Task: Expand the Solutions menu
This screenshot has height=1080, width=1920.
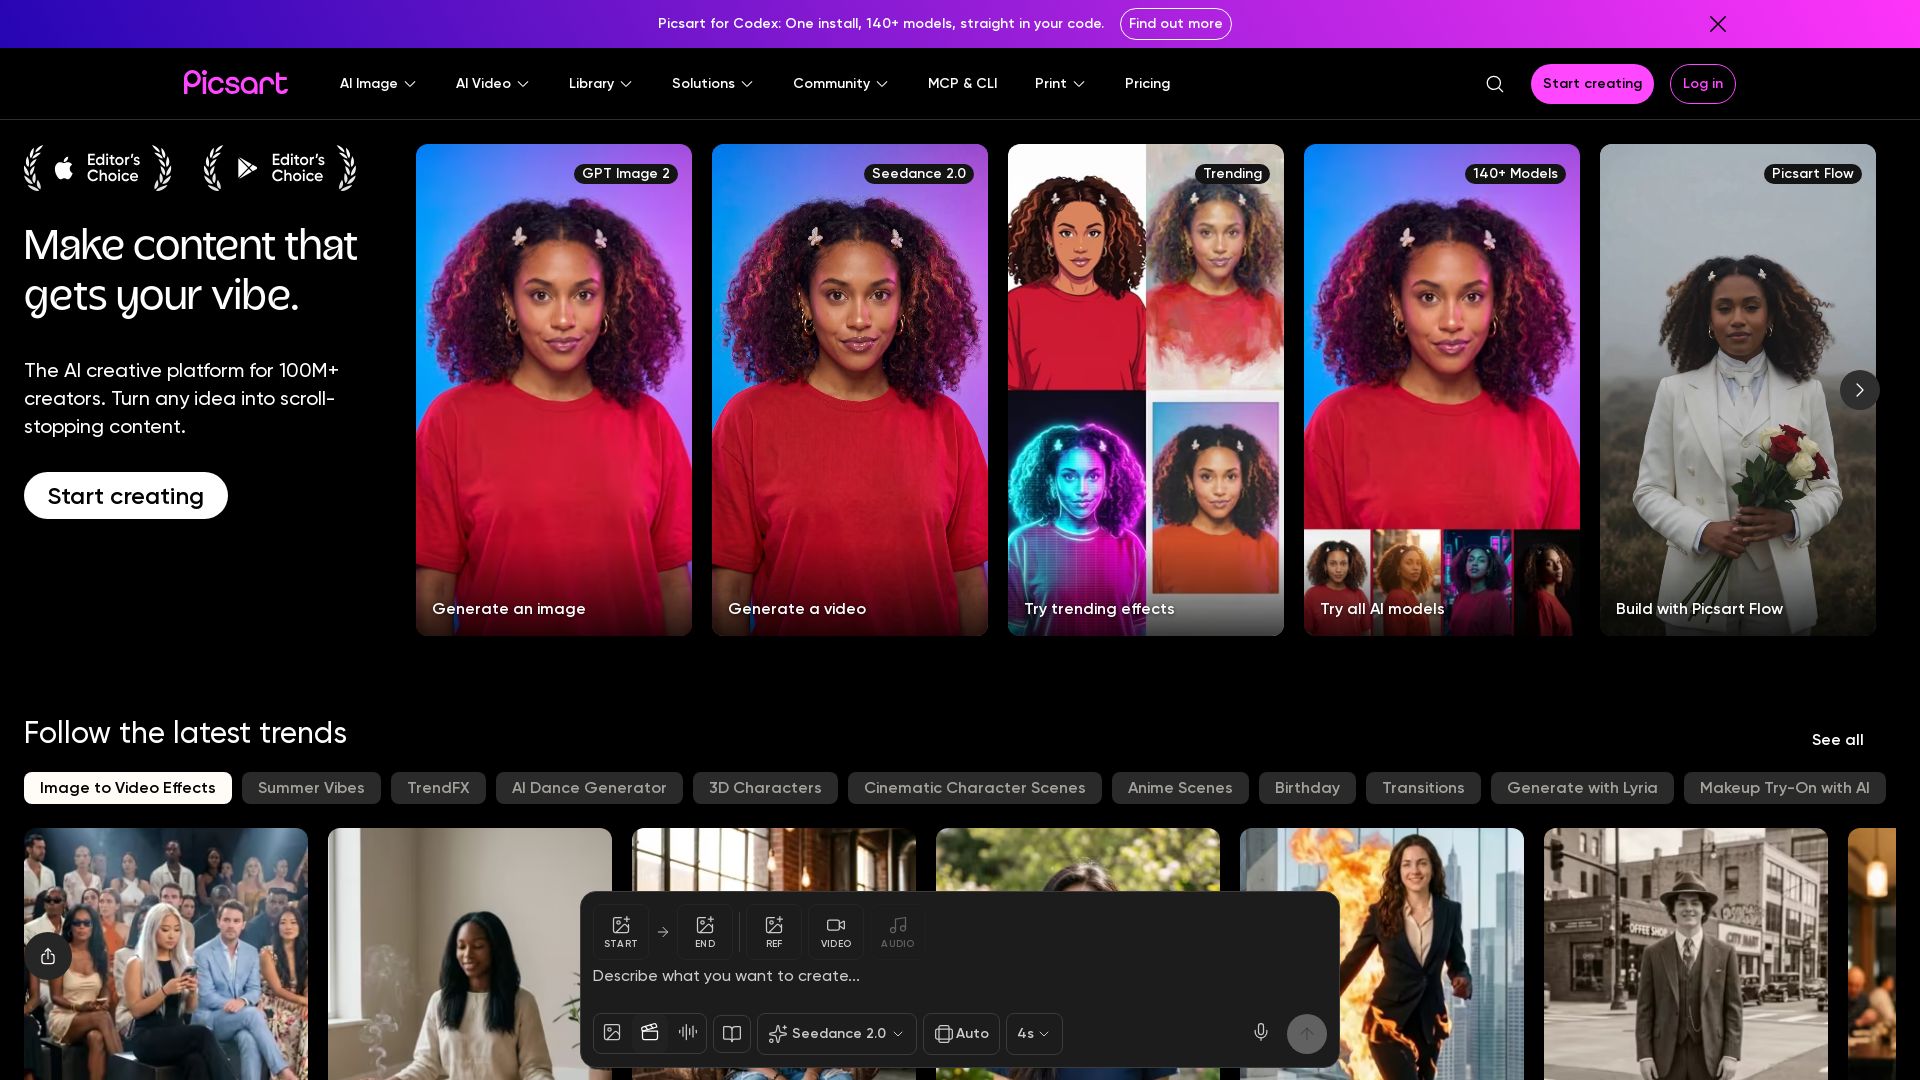Action: tap(712, 84)
